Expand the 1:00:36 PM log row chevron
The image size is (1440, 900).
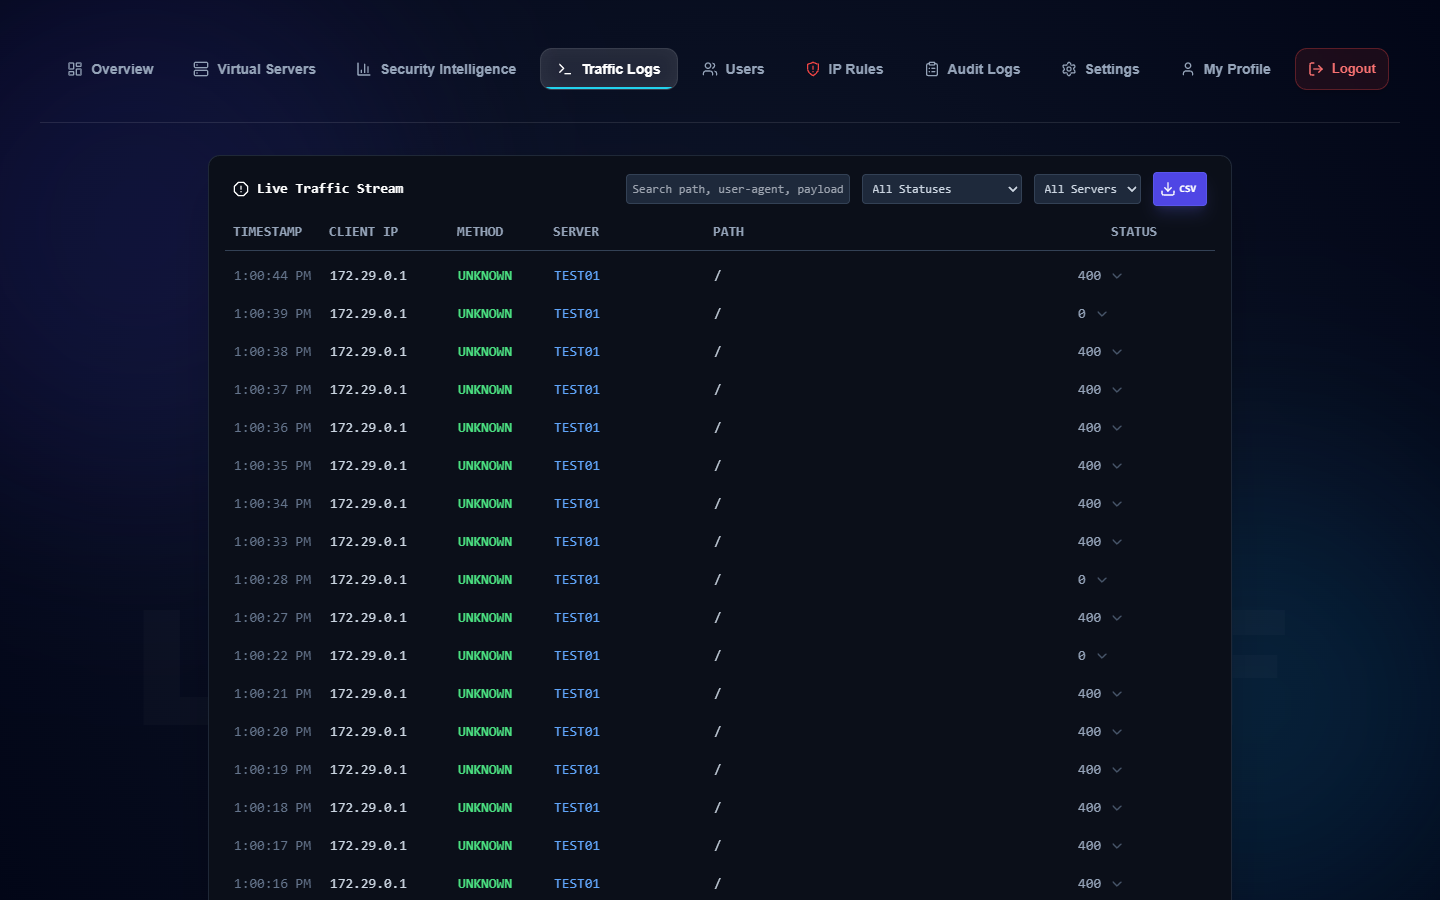coord(1117,428)
